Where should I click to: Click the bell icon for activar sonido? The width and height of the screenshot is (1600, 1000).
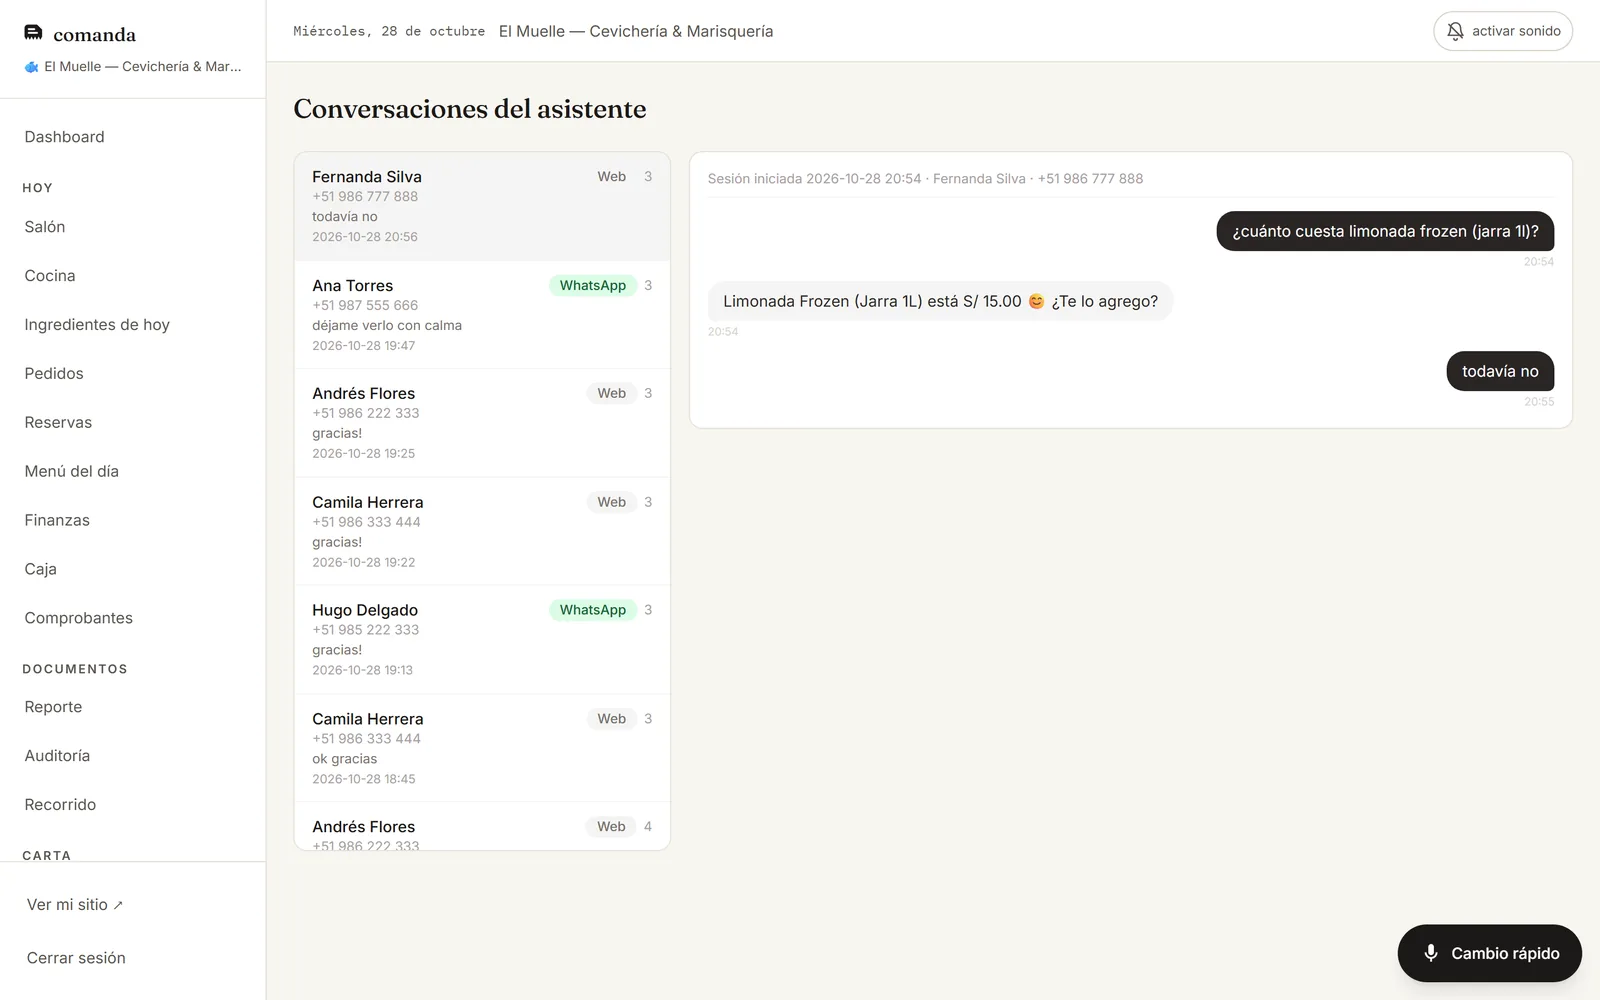1455,31
